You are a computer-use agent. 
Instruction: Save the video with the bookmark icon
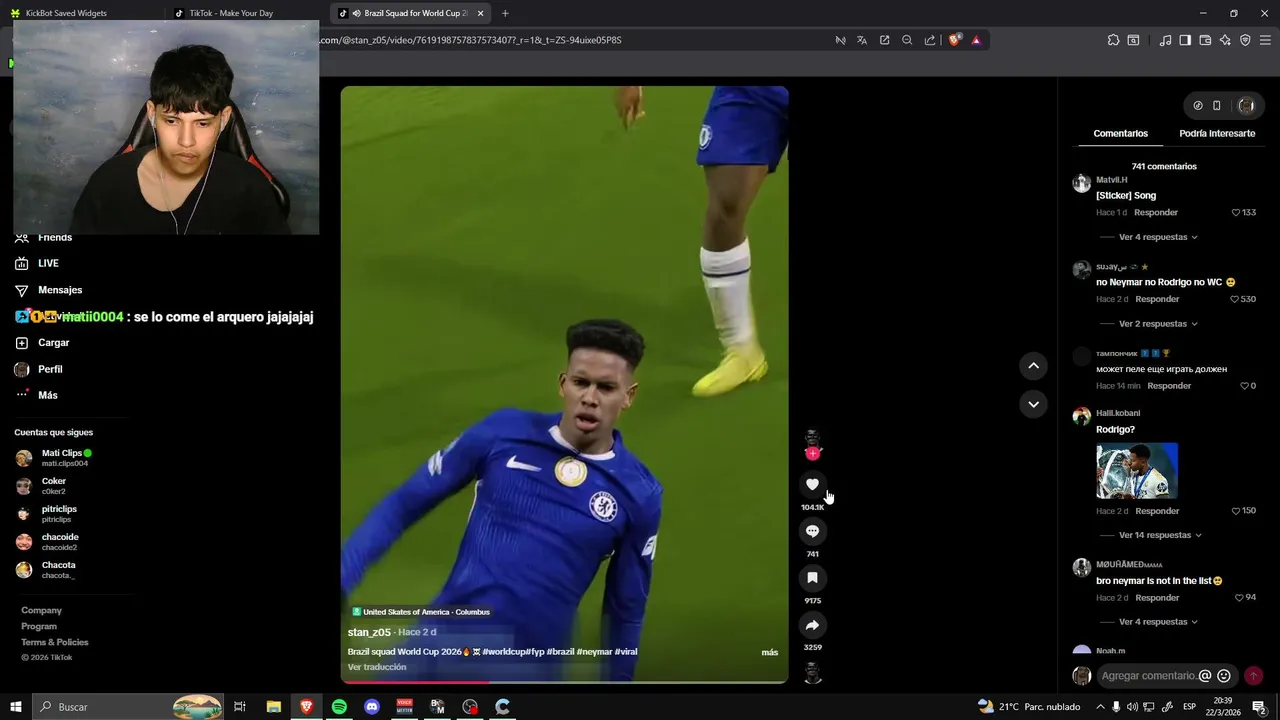pos(812,578)
